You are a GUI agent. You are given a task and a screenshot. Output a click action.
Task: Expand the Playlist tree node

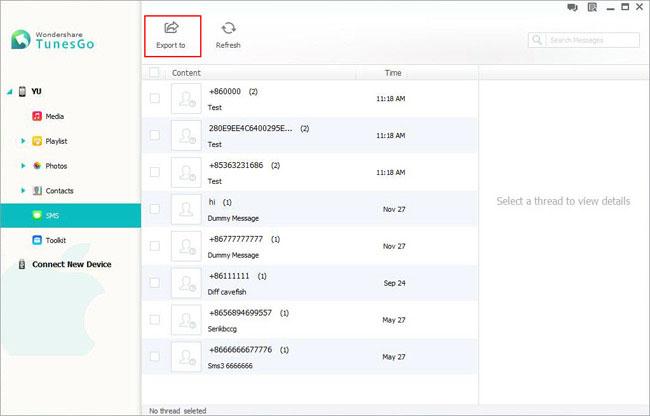23,141
